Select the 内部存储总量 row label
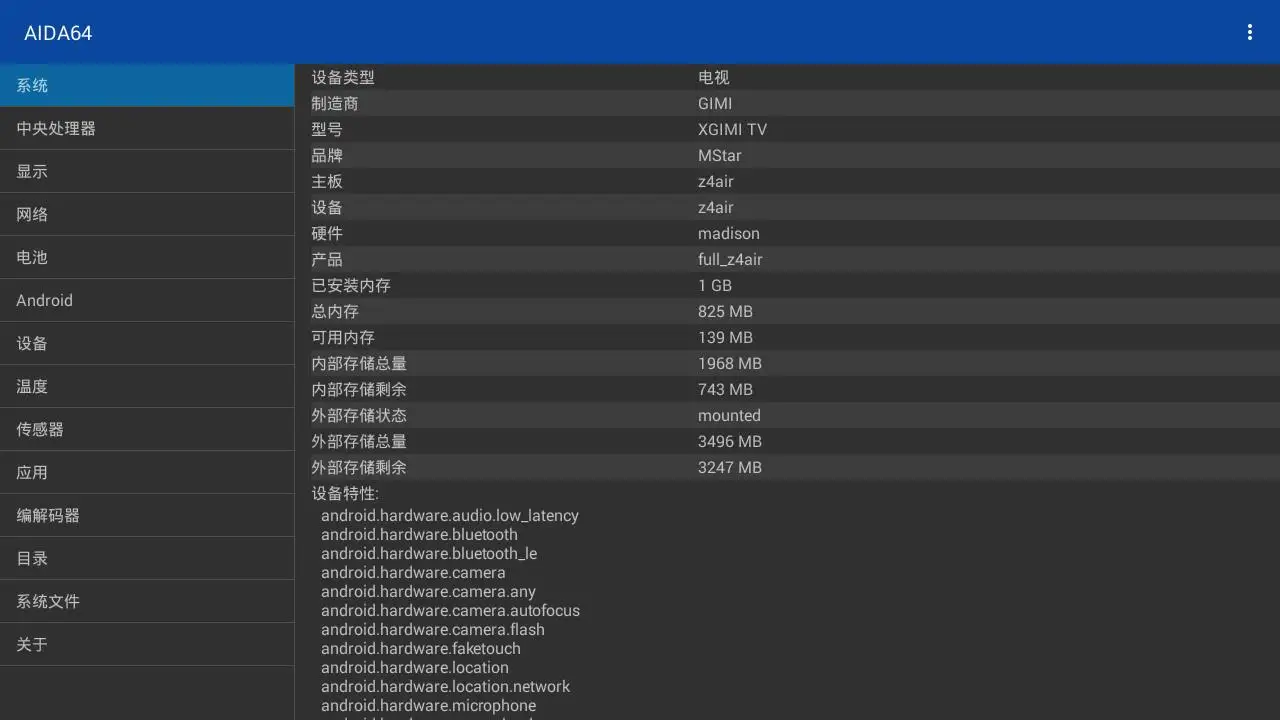This screenshot has width=1280, height=720. (359, 363)
